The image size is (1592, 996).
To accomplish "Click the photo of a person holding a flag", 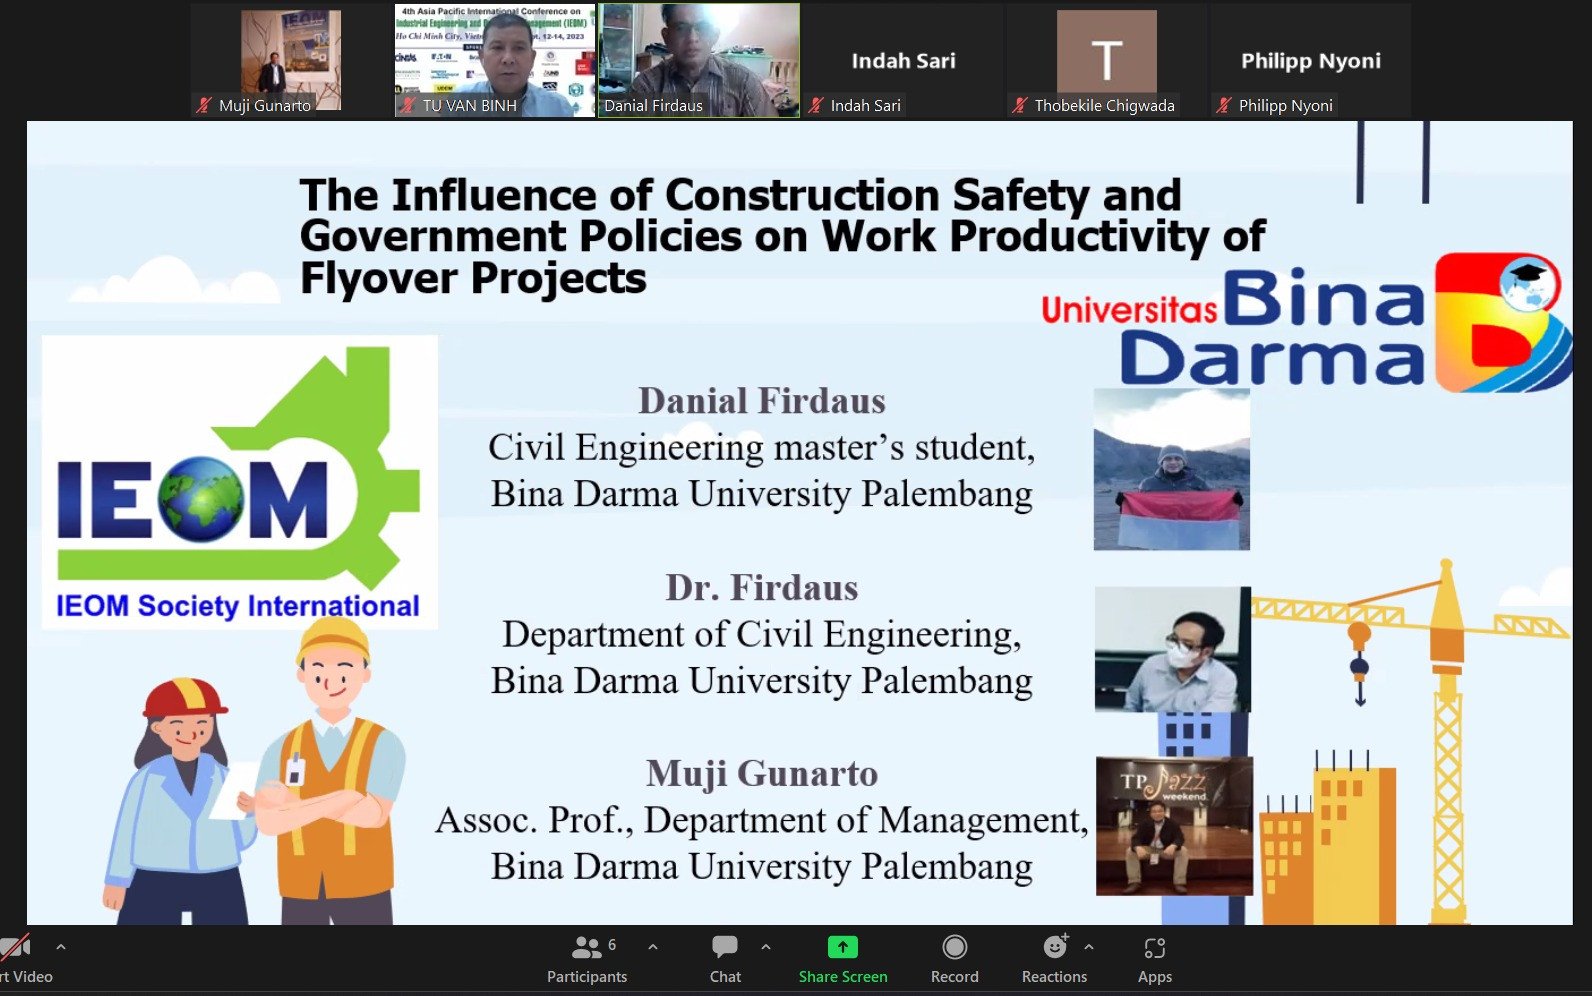I will (1172, 469).
